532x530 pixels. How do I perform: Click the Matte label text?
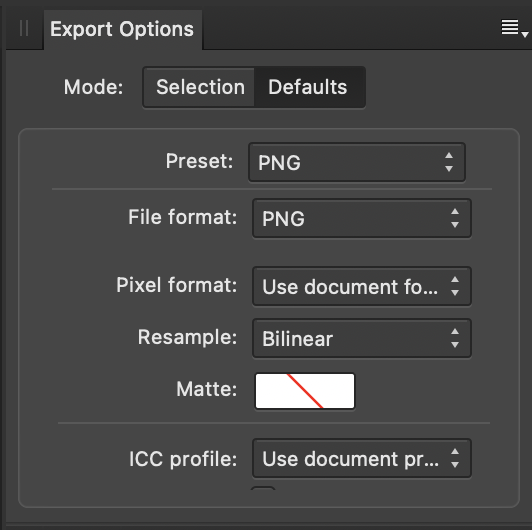206,389
